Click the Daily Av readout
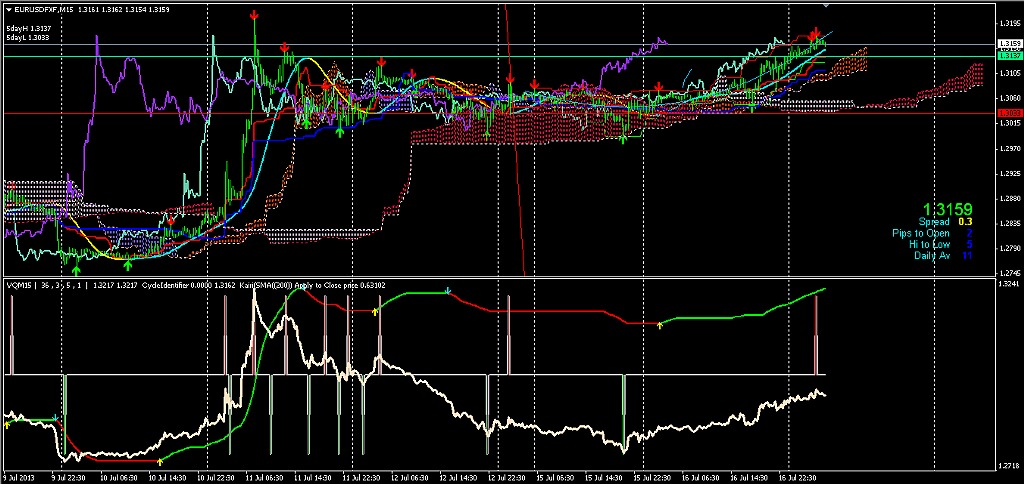1024x484 pixels. click(943, 255)
